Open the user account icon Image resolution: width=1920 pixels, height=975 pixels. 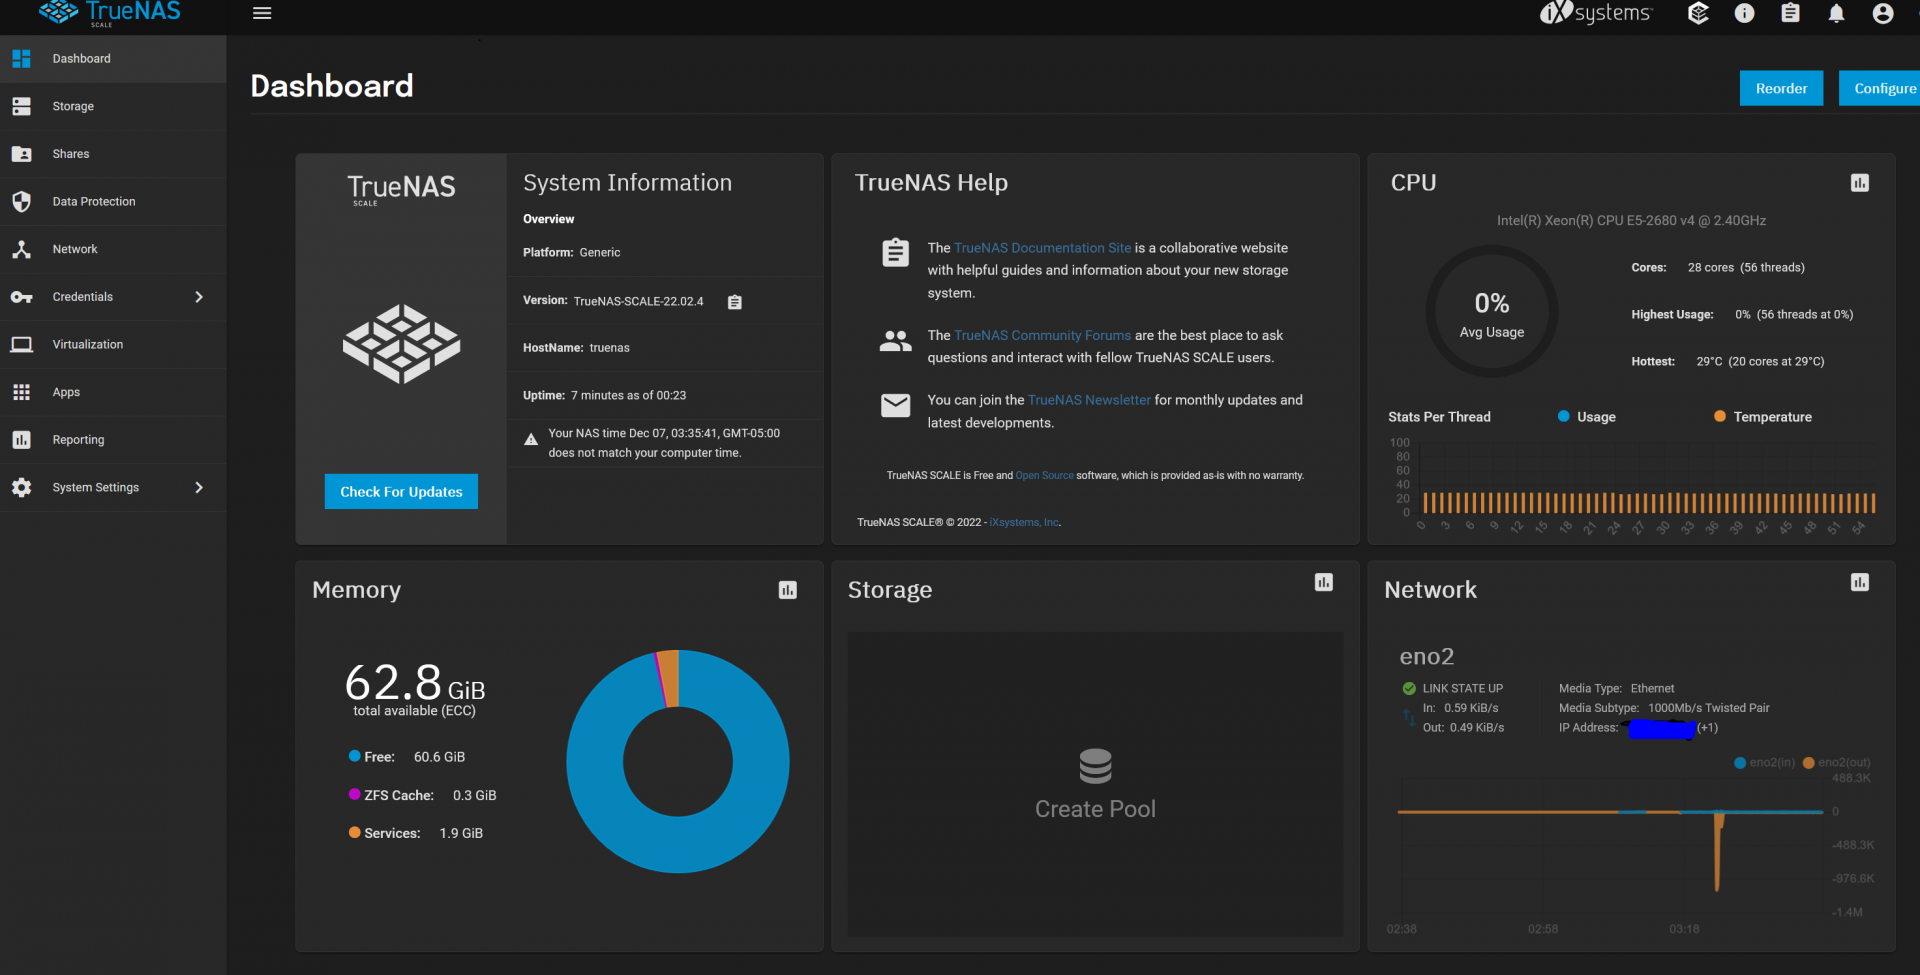click(x=1883, y=13)
